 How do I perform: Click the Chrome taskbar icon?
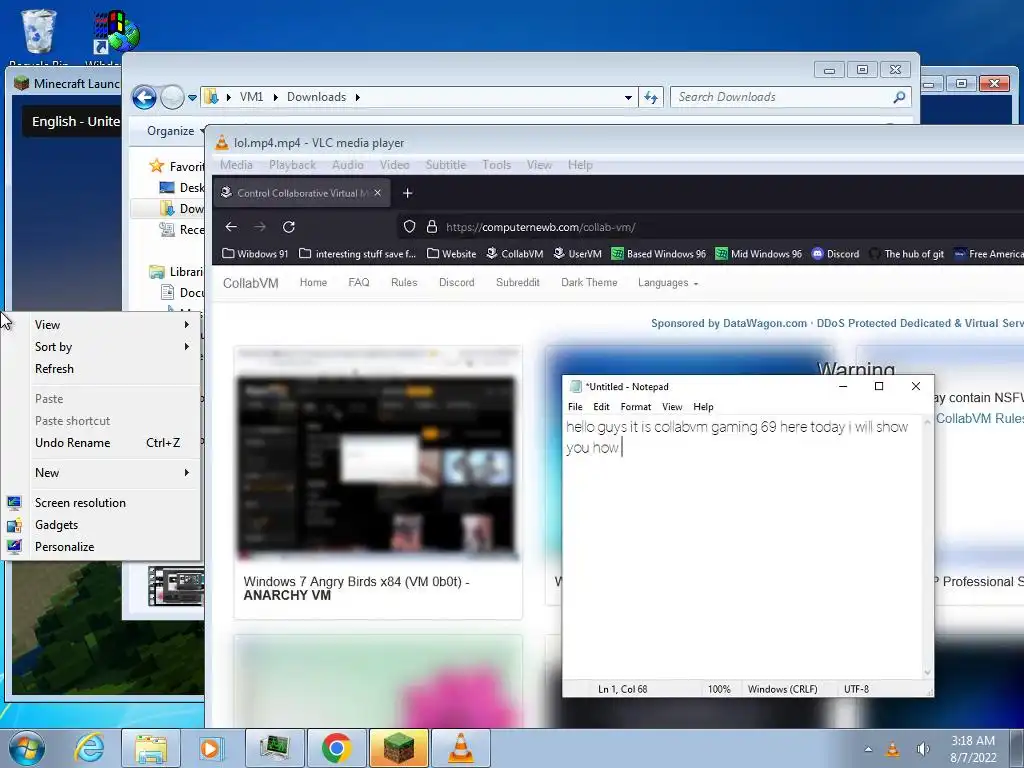(337, 748)
